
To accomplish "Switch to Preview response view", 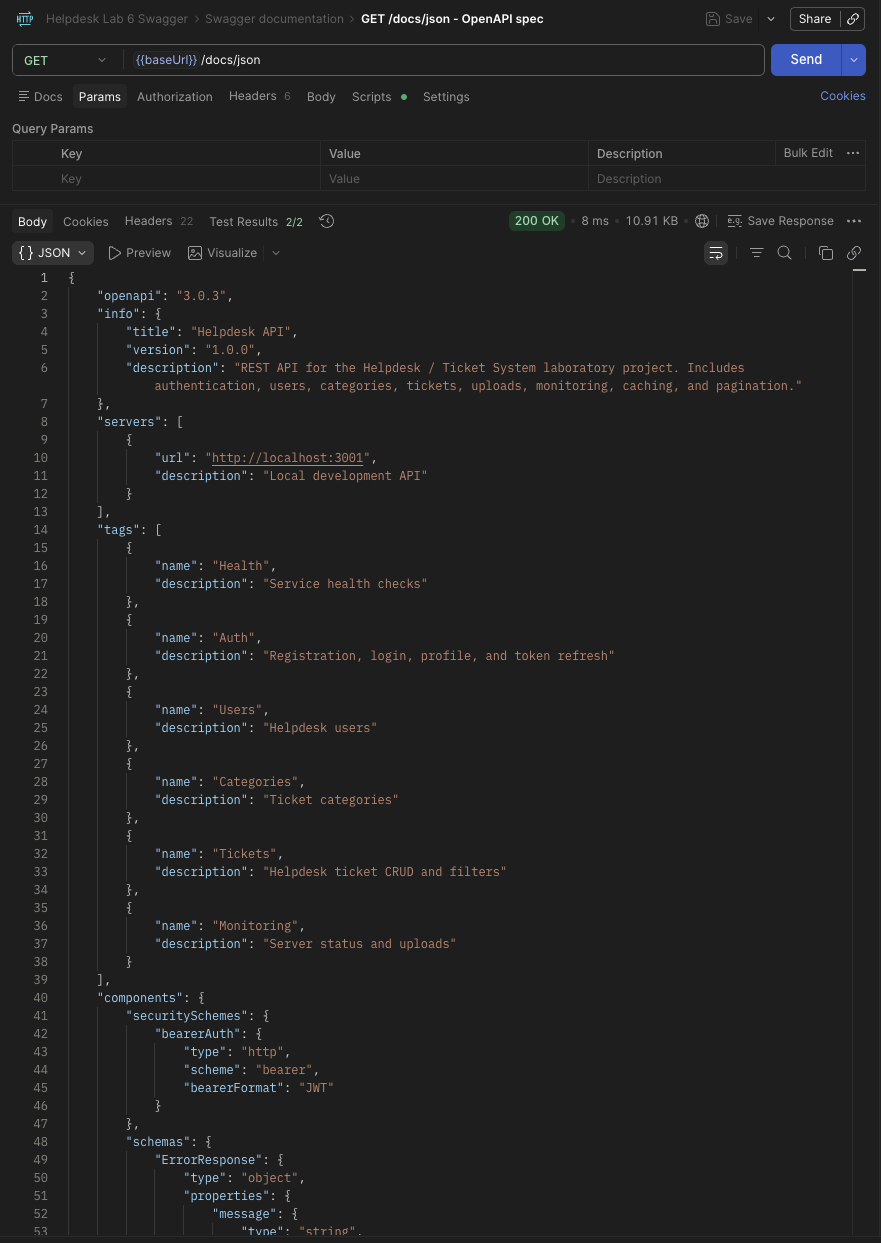I will pyautogui.click(x=139, y=253).
